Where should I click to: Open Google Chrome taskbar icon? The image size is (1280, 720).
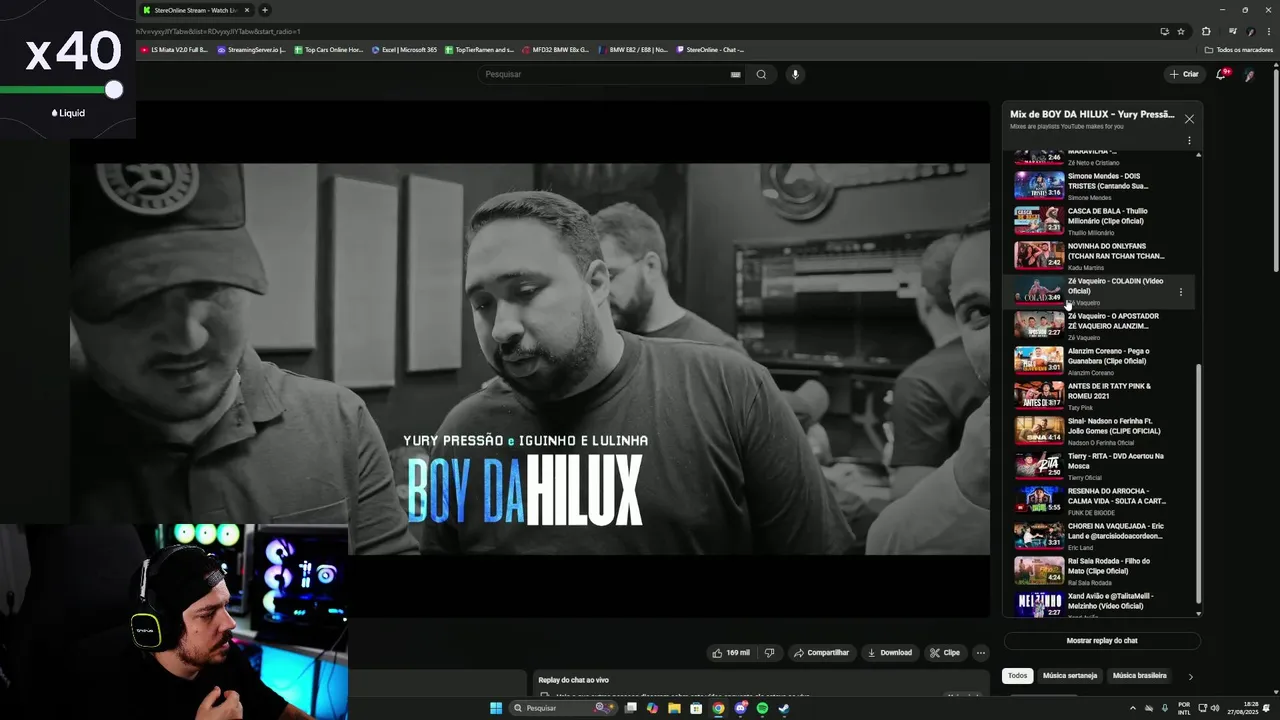[x=718, y=708]
